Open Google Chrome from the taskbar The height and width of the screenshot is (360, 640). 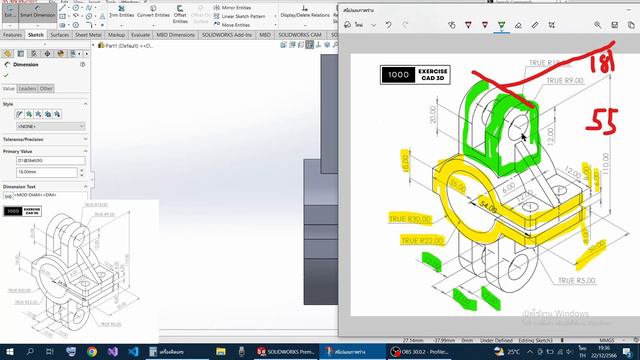(x=92, y=351)
